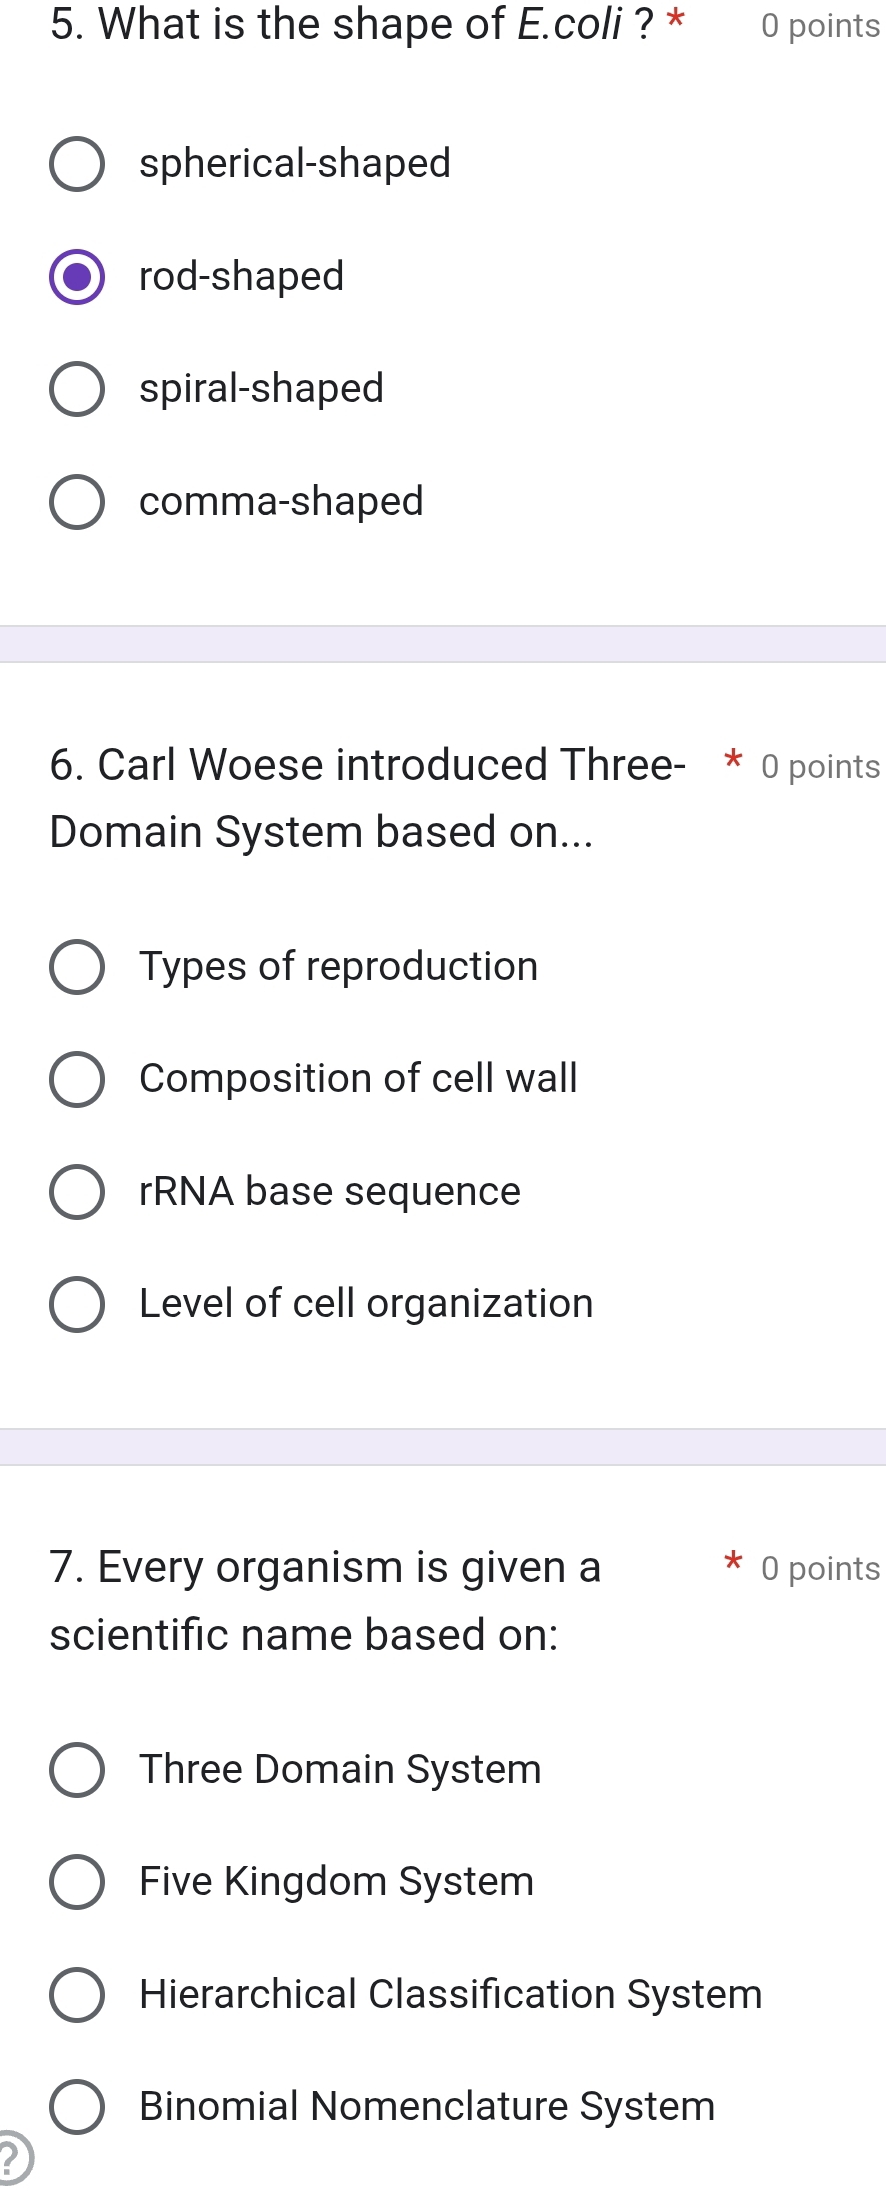Click rod-shaped label text
The width and height of the screenshot is (886, 2199).
coord(241,277)
